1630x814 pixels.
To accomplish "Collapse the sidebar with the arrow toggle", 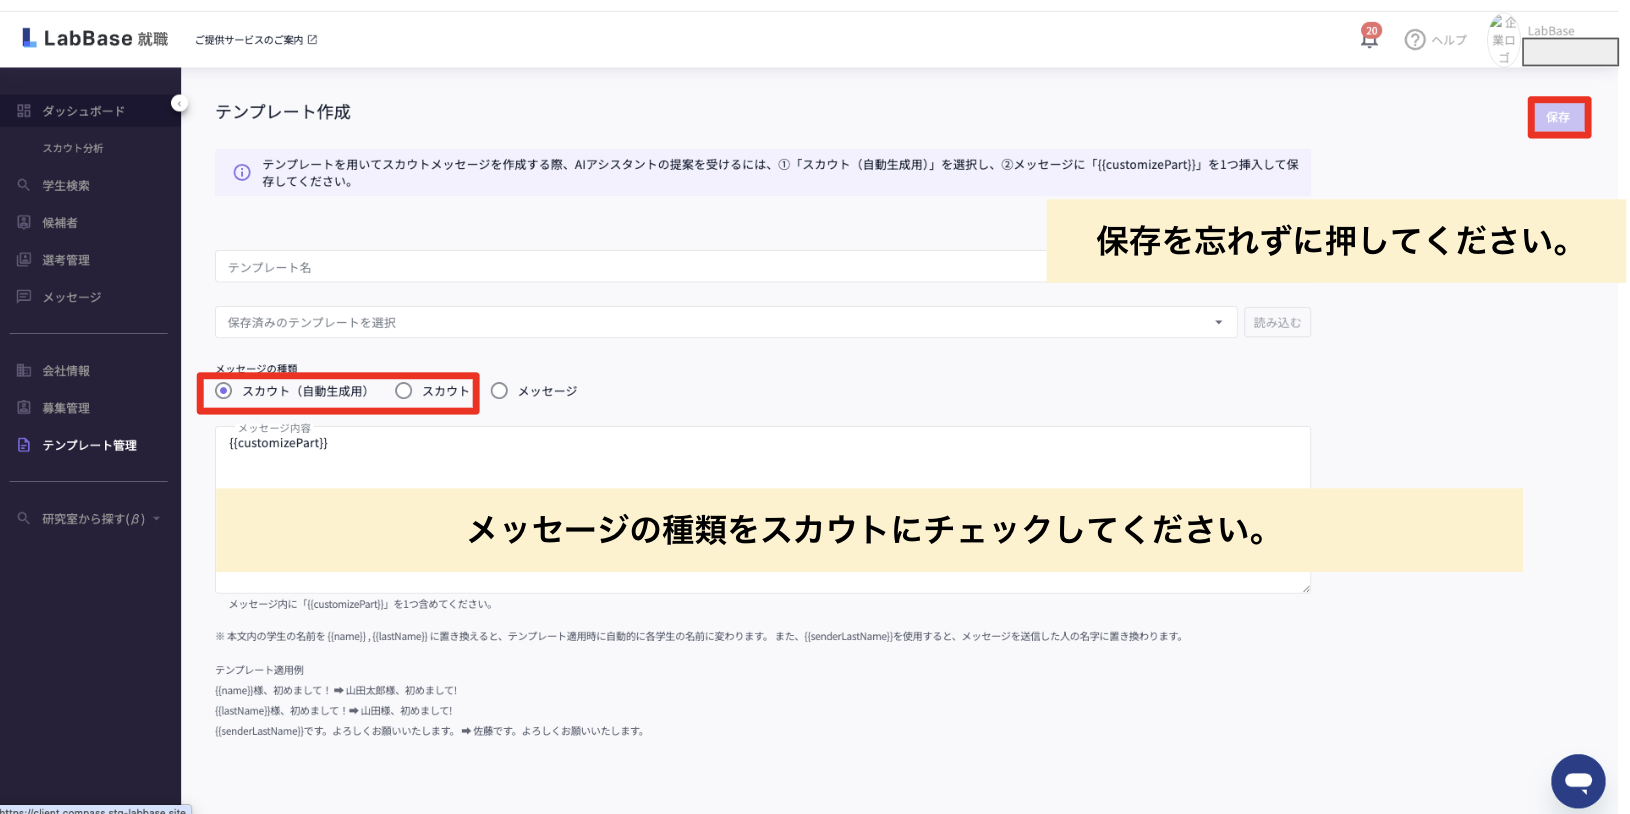I will [179, 103].
